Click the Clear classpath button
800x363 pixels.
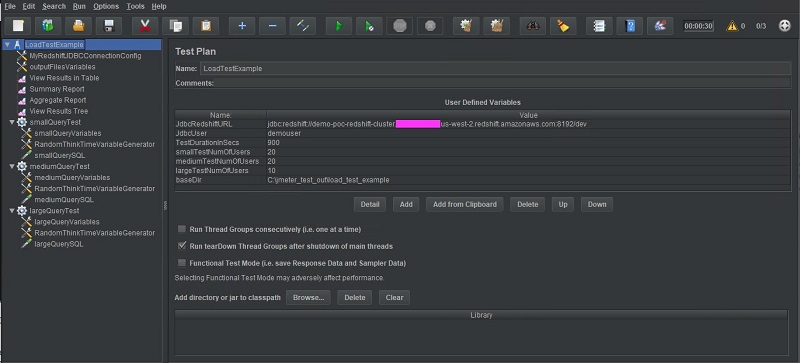(x=394, y=298)
